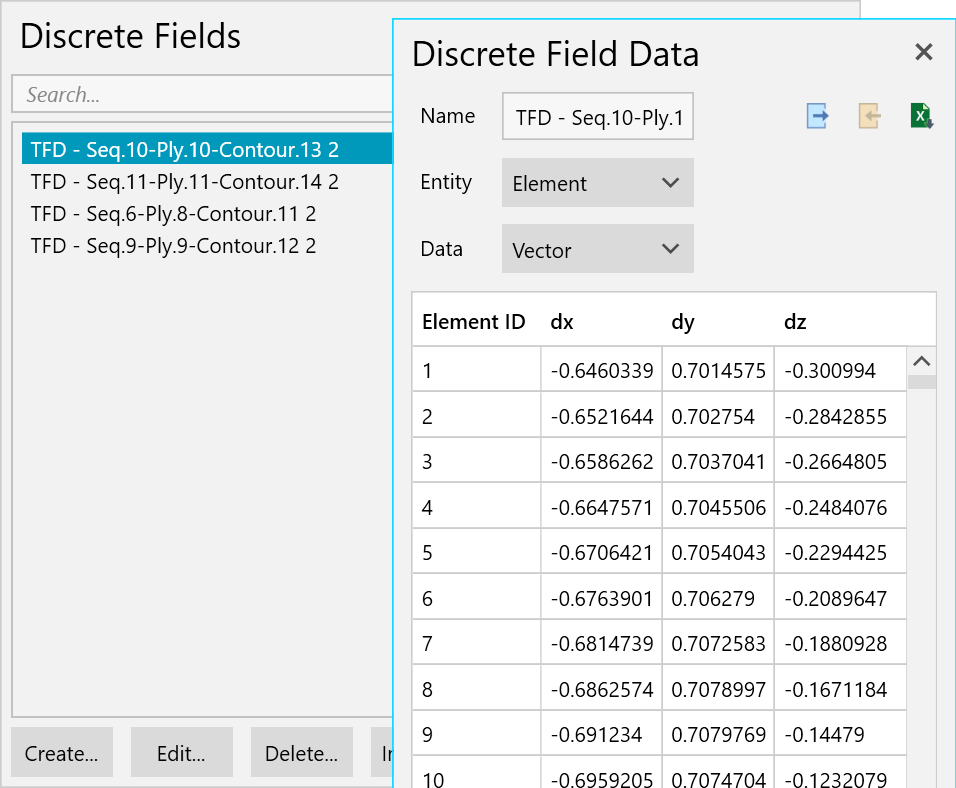956x788 pixels.
Task: Select TFD - Seq.11-Ply.11-Contour.14 2 in list
Action: point(207,181)
